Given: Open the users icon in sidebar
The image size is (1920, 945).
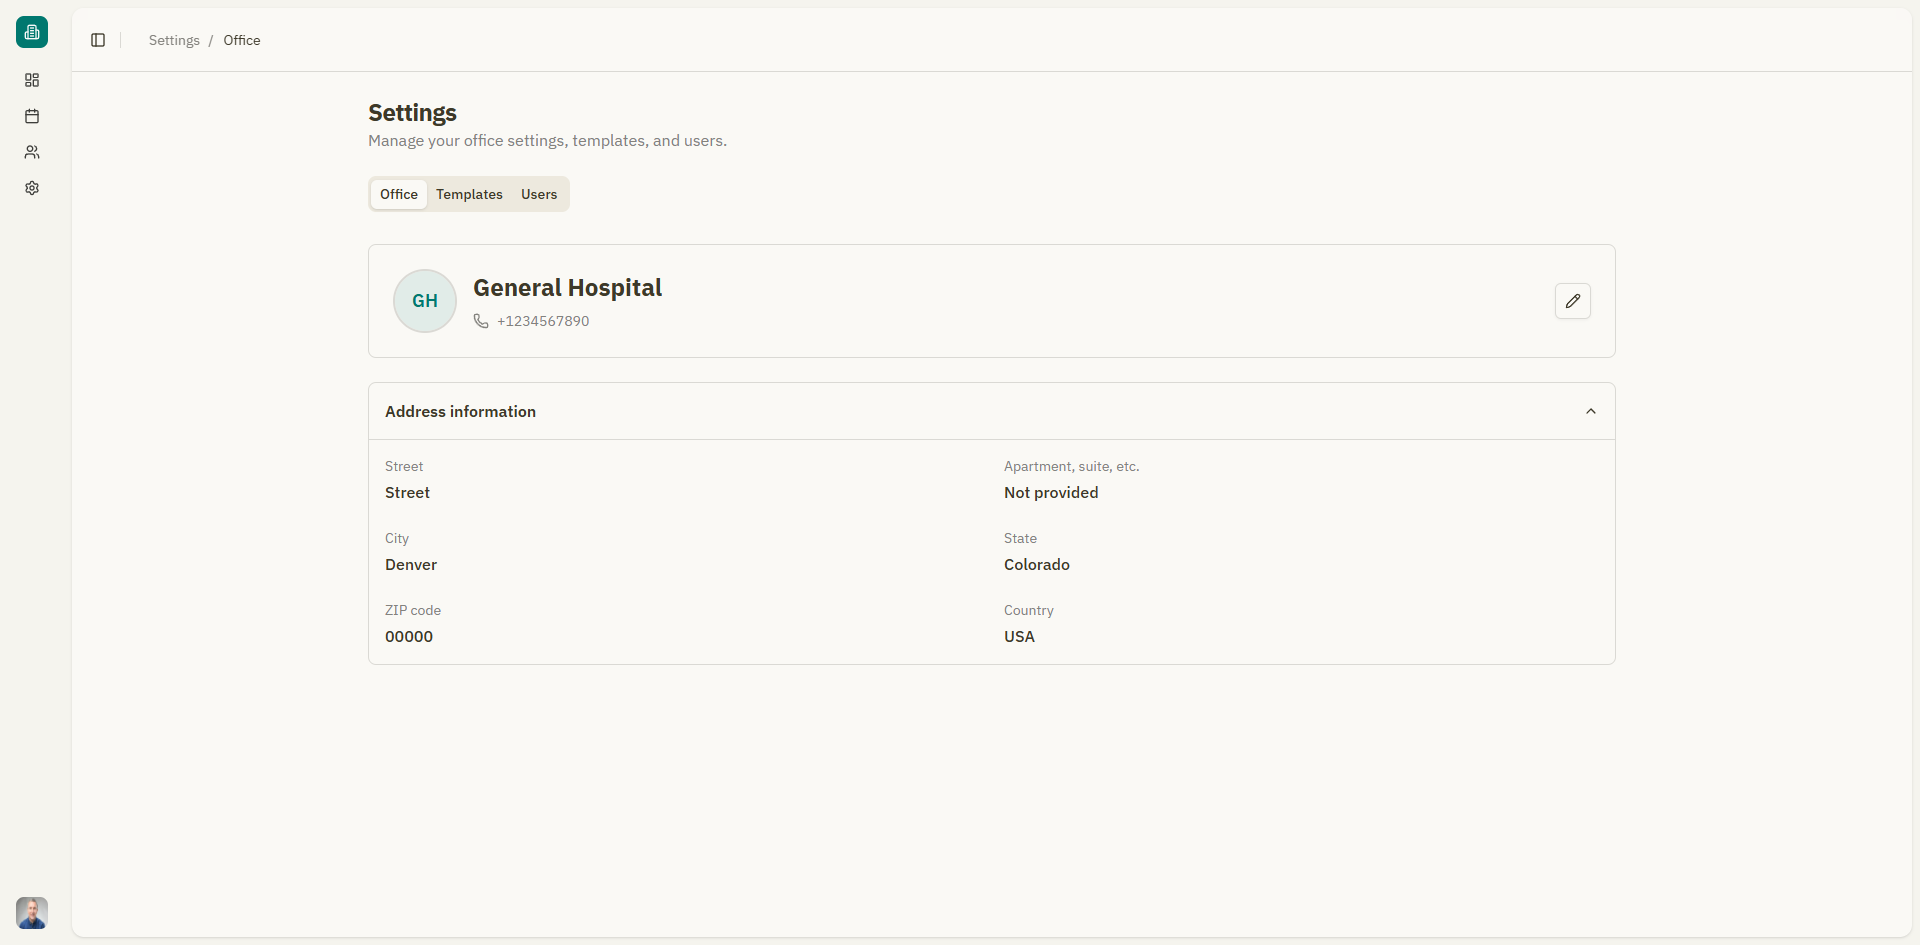Looking at the screenshot, I should click(x=32, y=152).
